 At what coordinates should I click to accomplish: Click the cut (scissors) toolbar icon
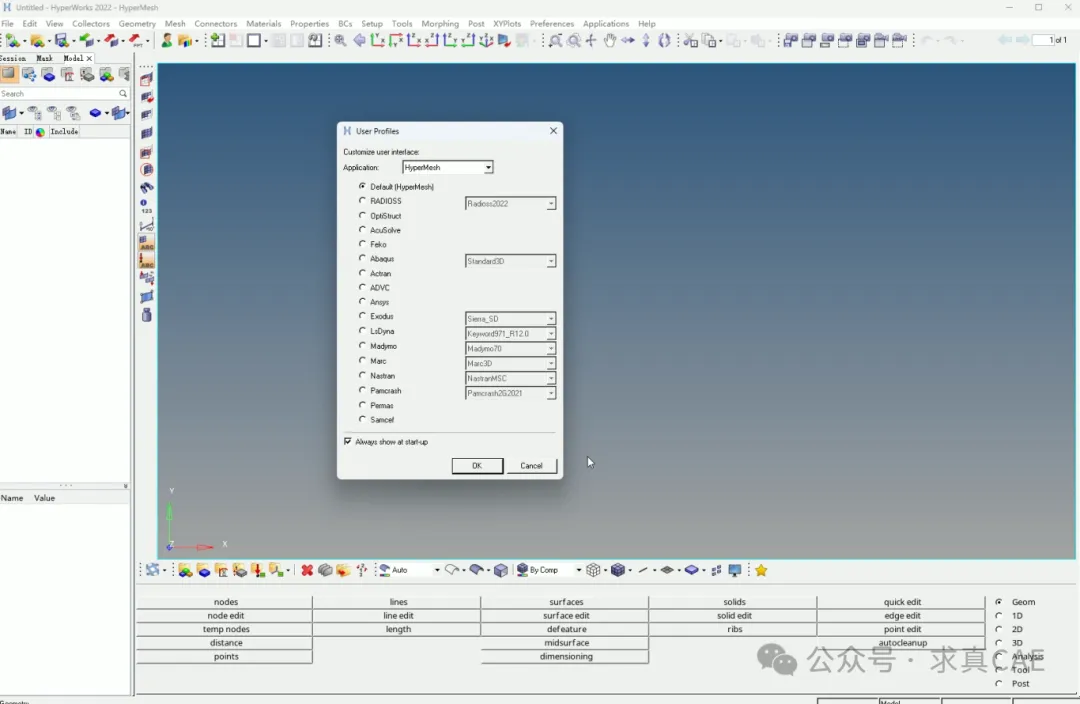click(690, 41)
